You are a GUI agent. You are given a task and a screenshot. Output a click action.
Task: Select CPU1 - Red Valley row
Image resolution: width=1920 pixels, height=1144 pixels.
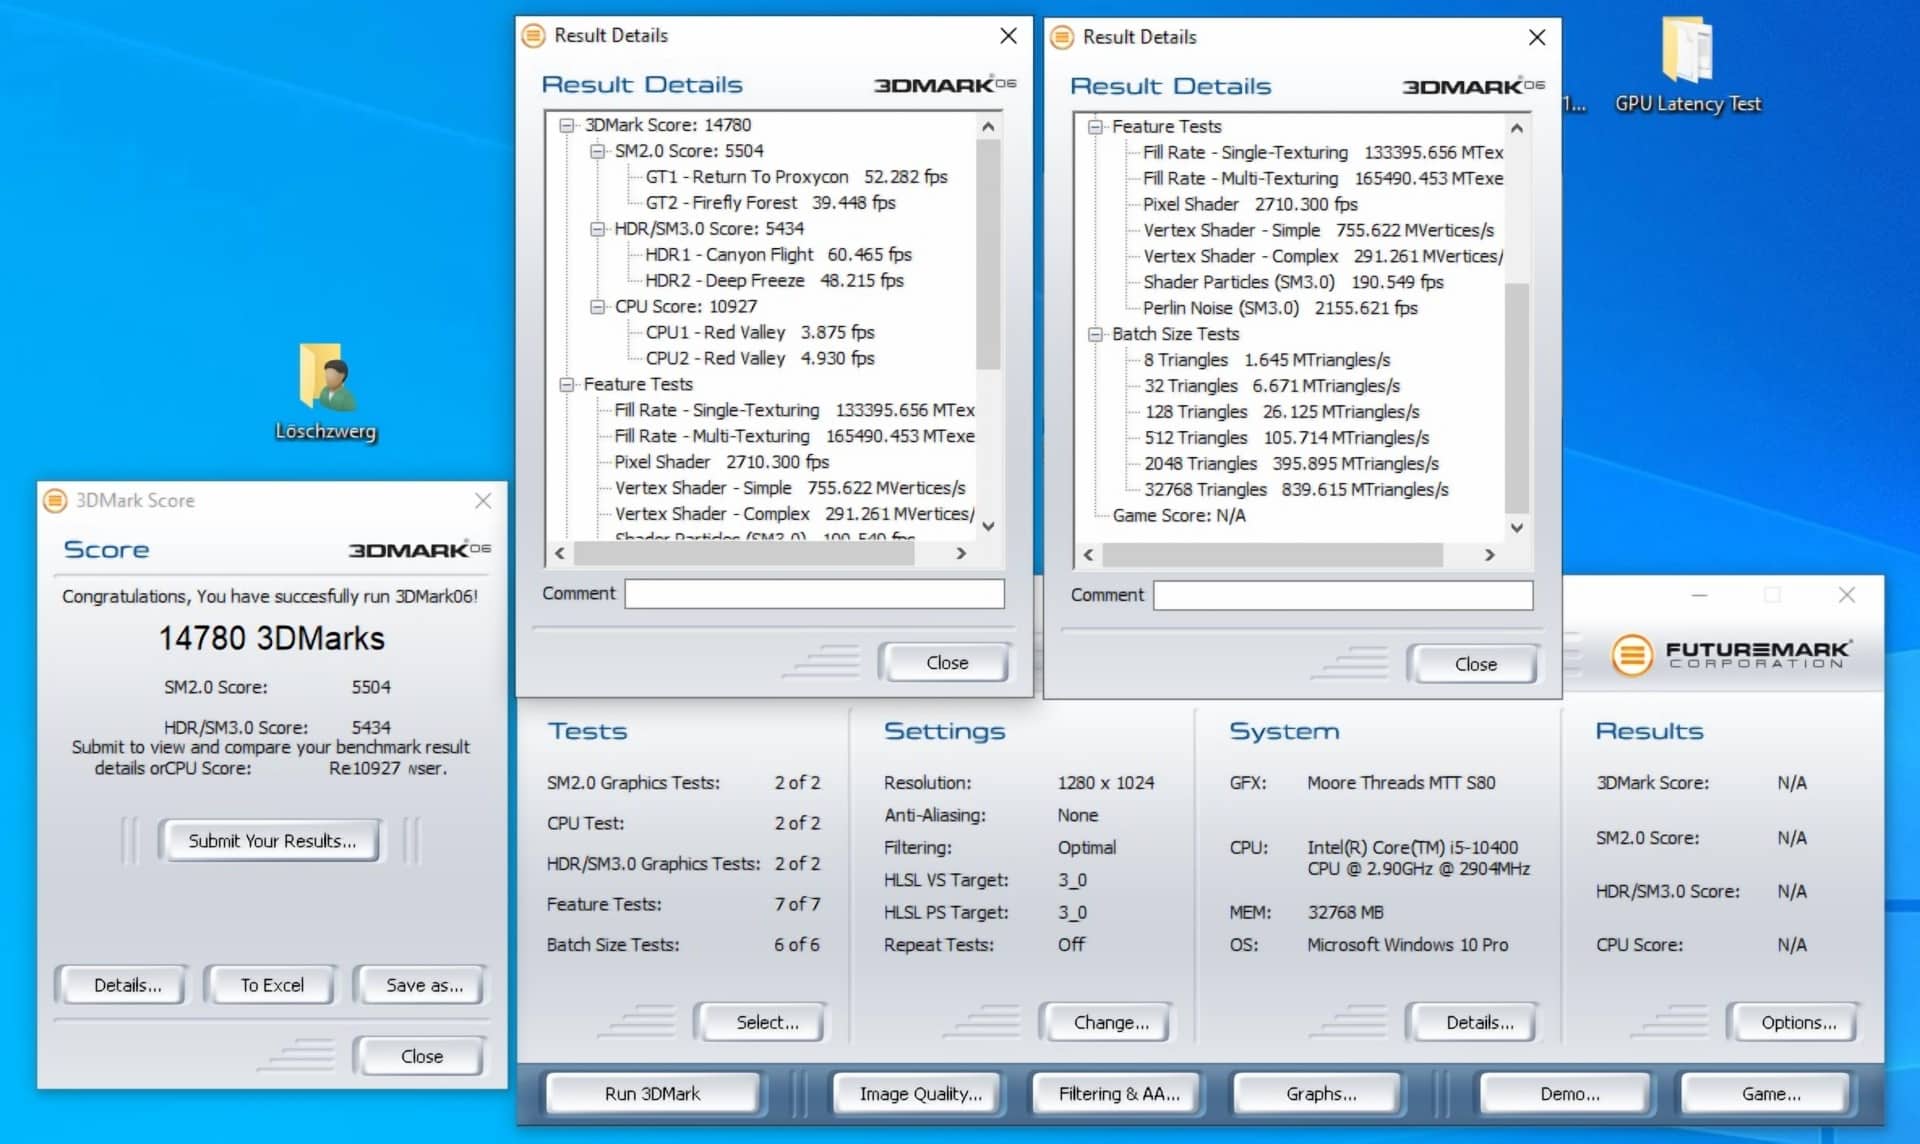(760, 332)
